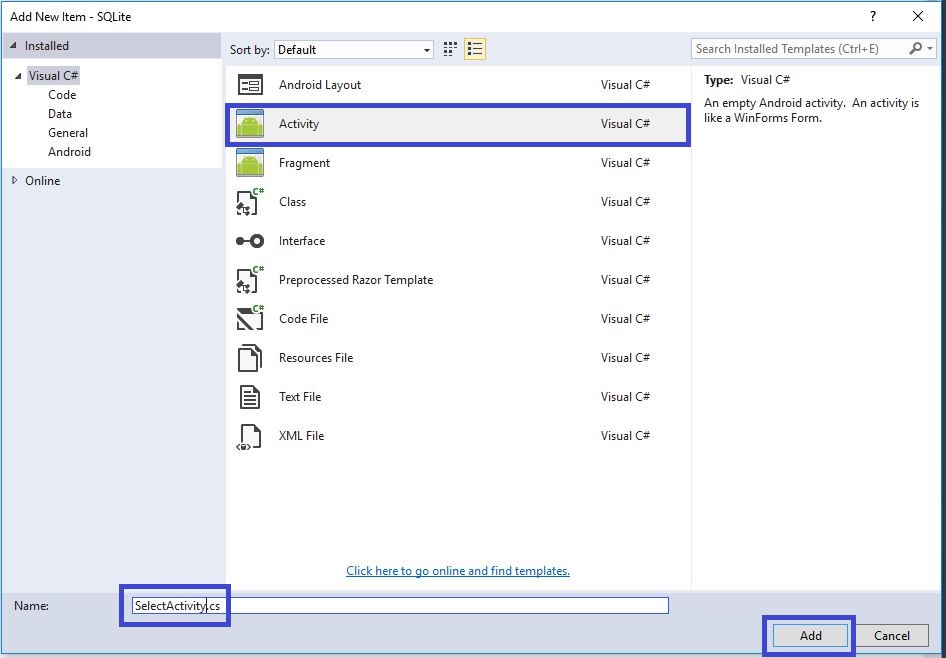Click the search magnifier icon

point(915,48)
